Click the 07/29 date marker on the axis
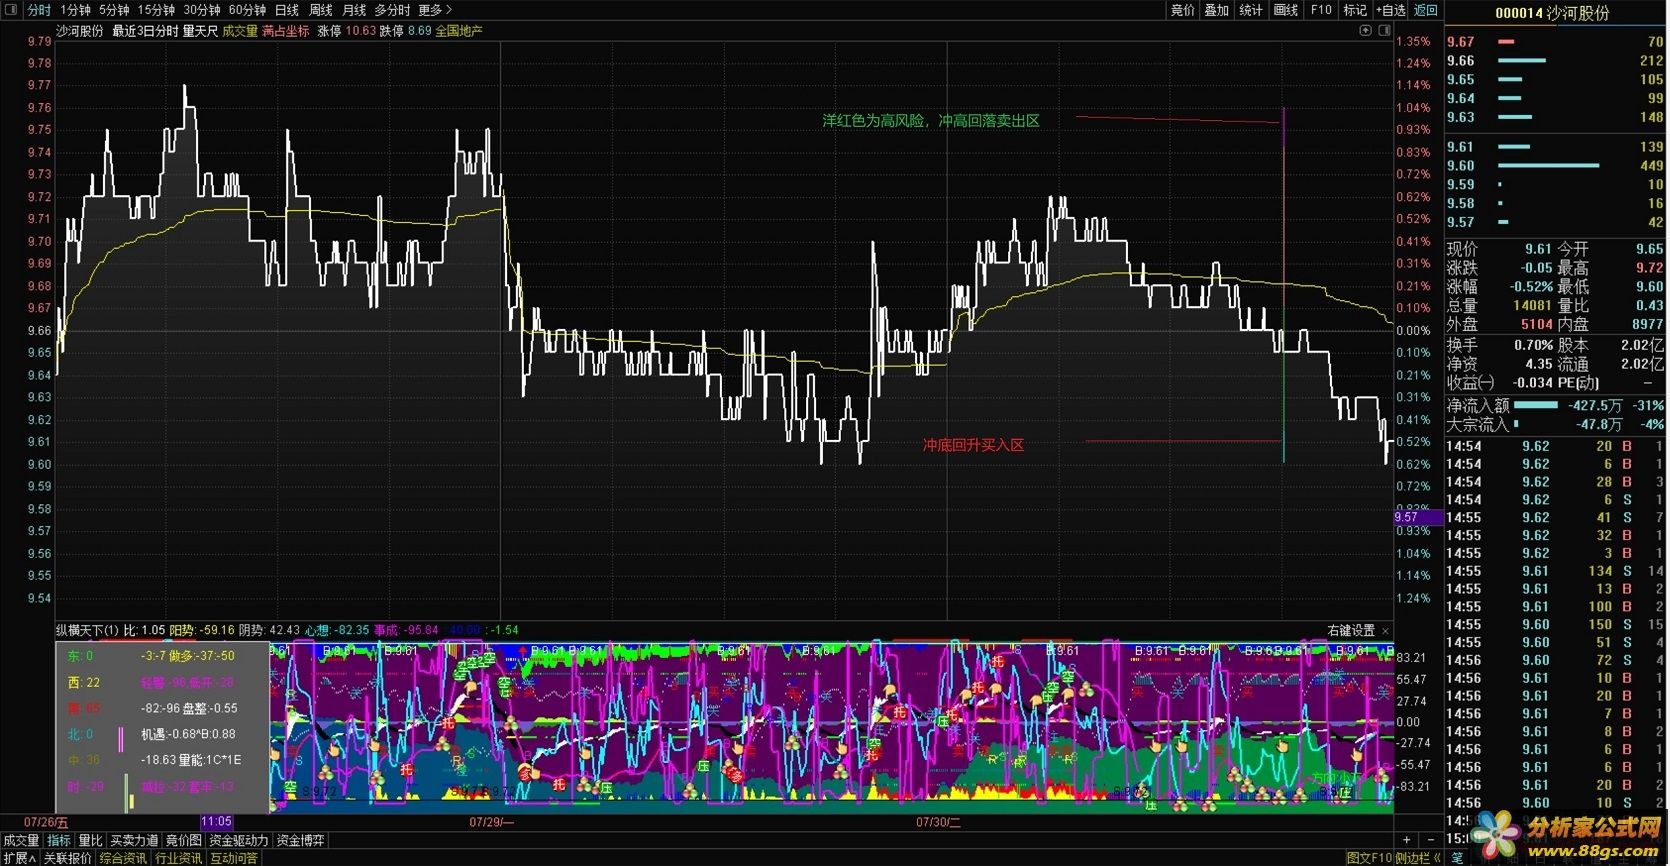 [491, 822]
